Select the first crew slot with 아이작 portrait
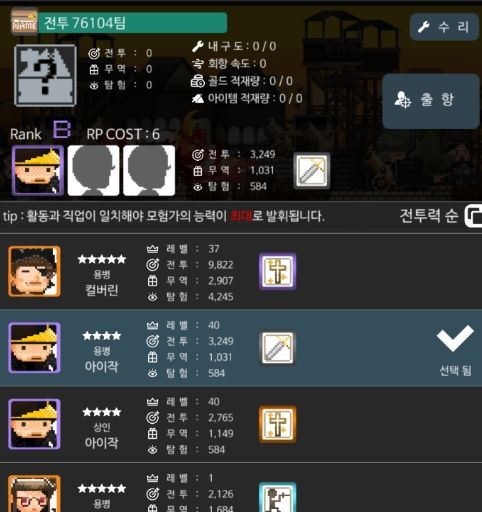The width and height of the screenshot is (482, 512). (x=38, y=170)
